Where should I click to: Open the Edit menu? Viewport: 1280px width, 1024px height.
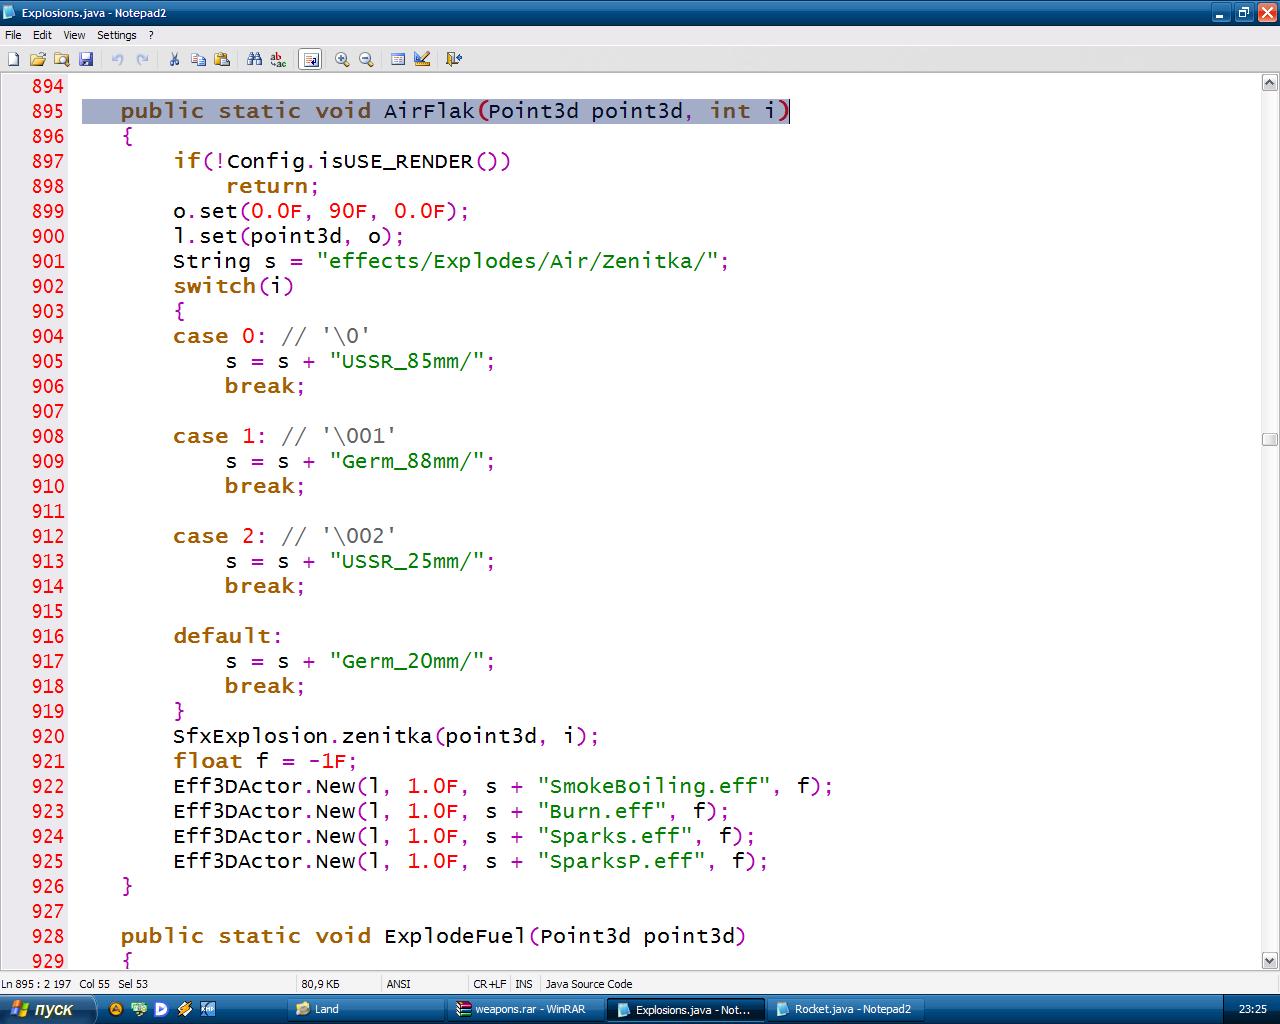(42, 35)
